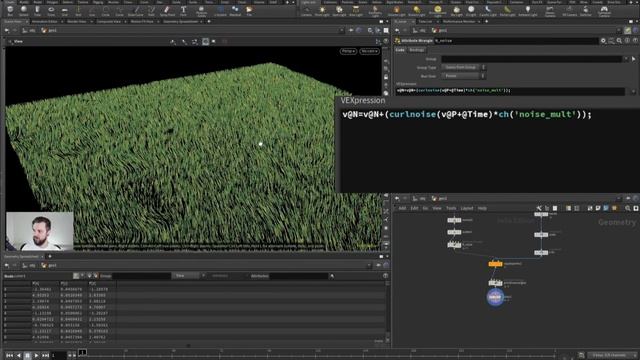Click the obj path in the network editor
This screenshot has width=640, height=360.
coord(419,198)
